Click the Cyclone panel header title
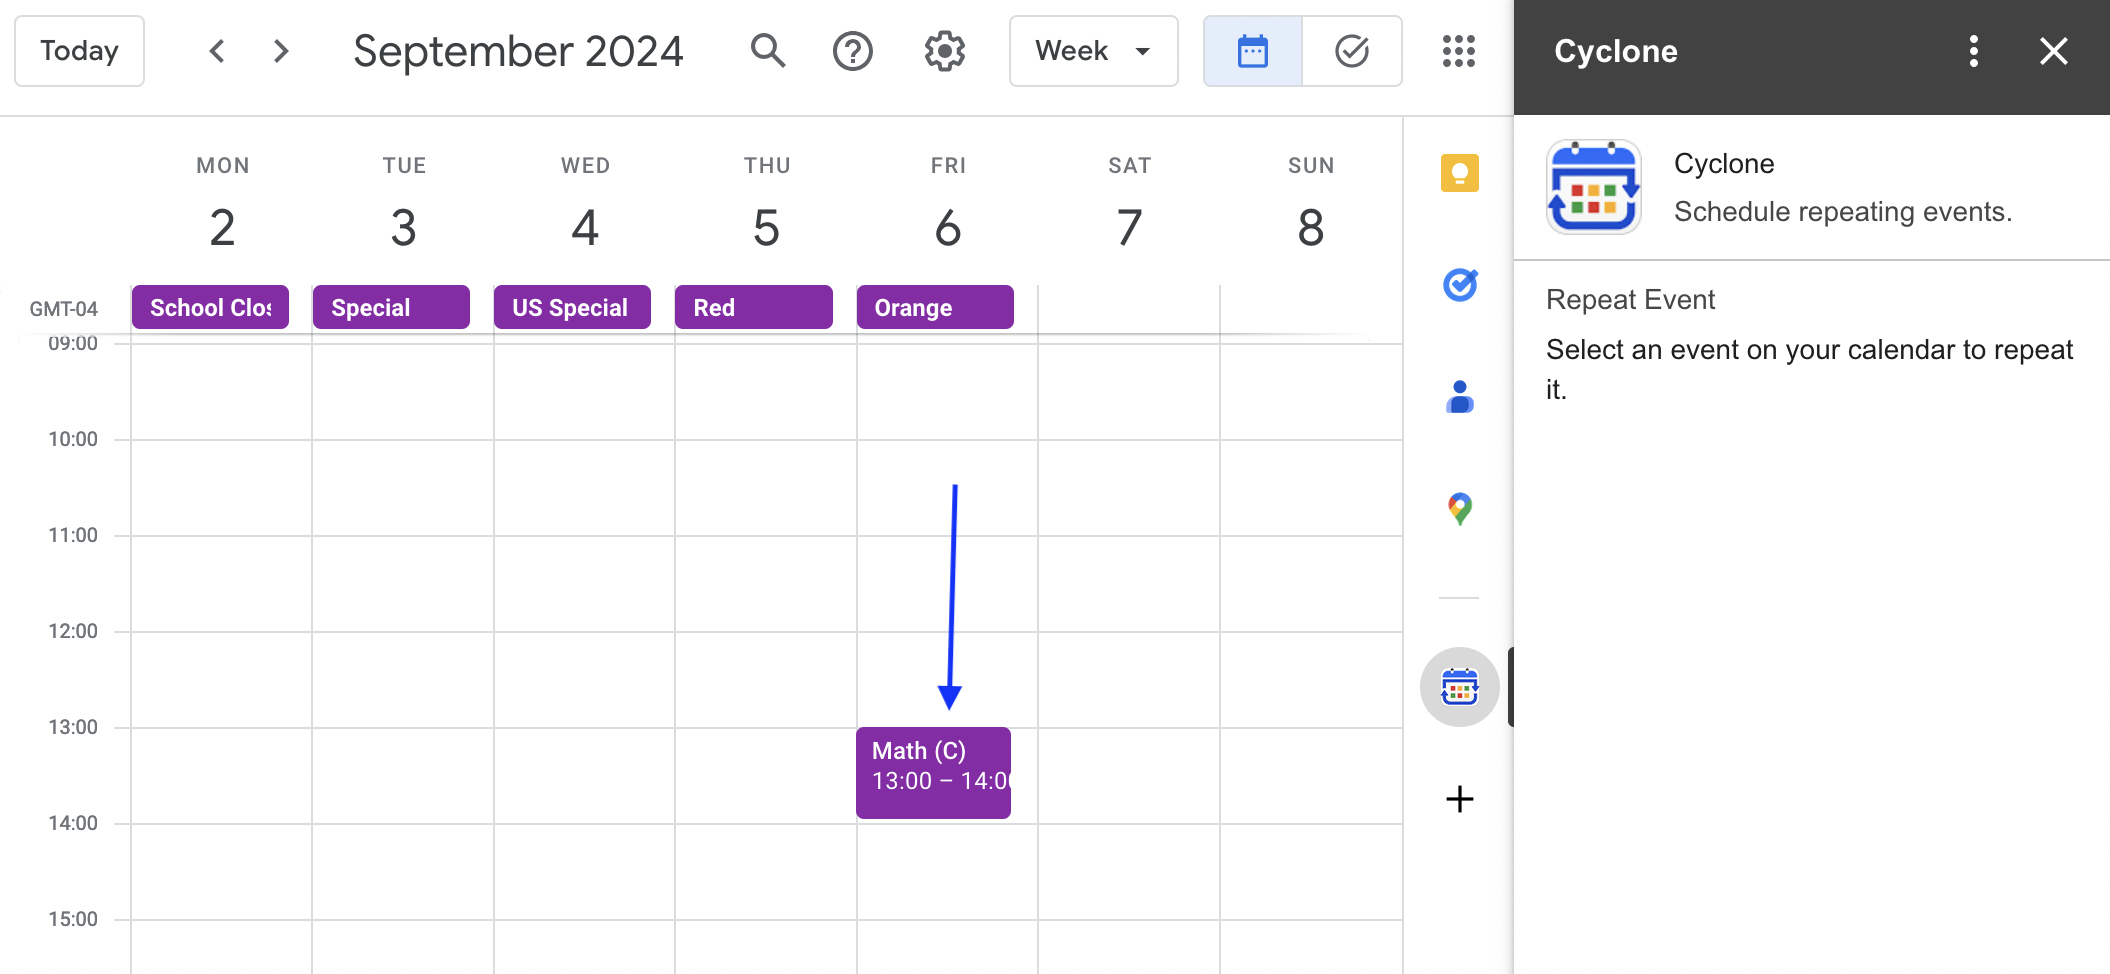 click(1616, 51)
